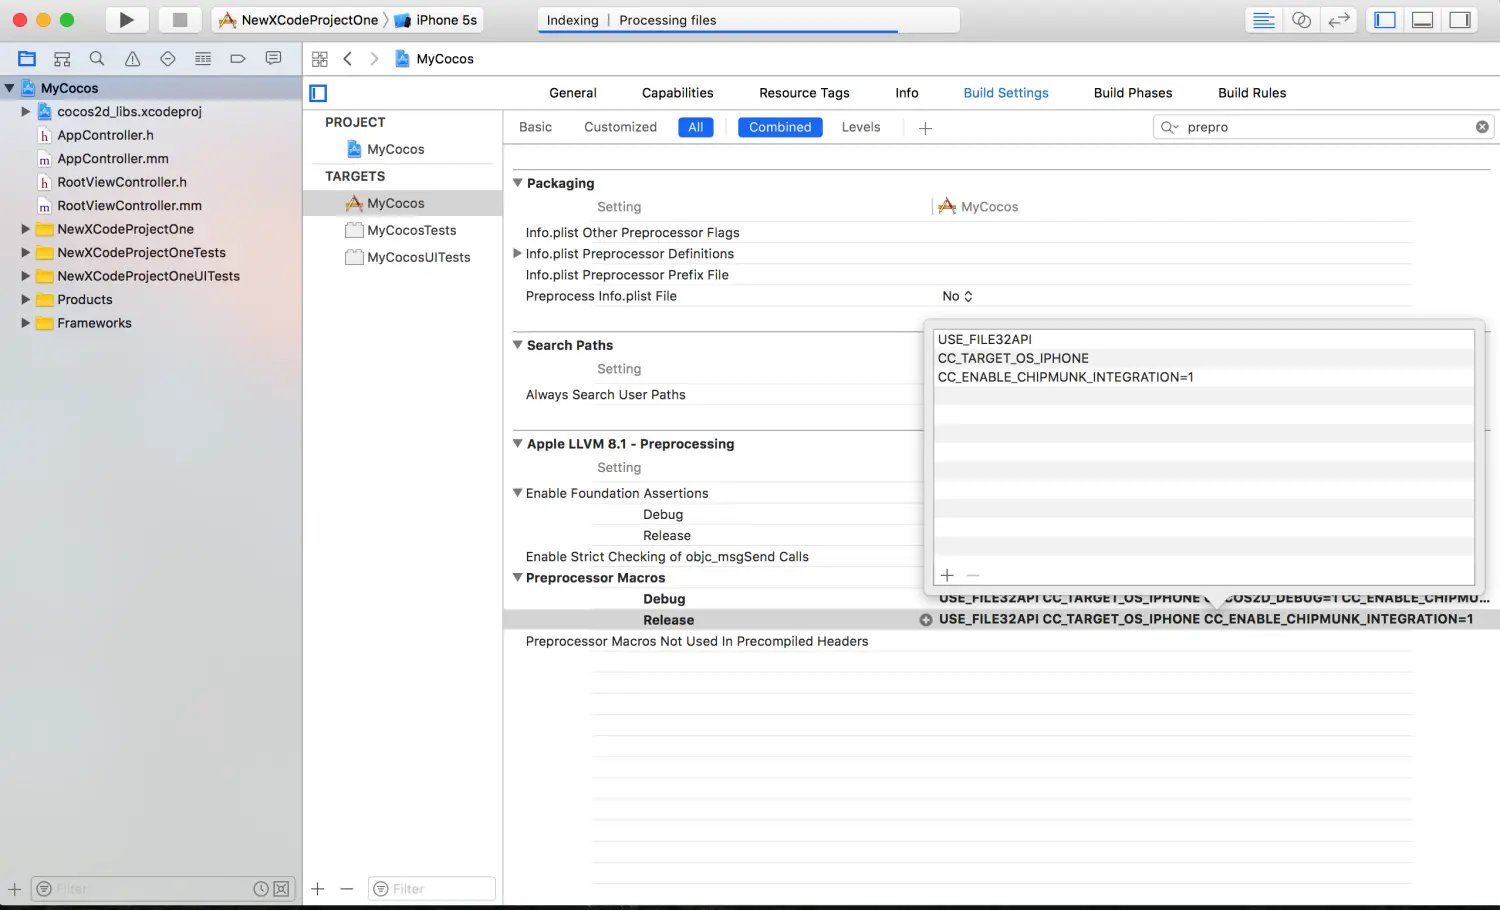Open the related items grid menu
1500x910 pixels.
[320, 59]
